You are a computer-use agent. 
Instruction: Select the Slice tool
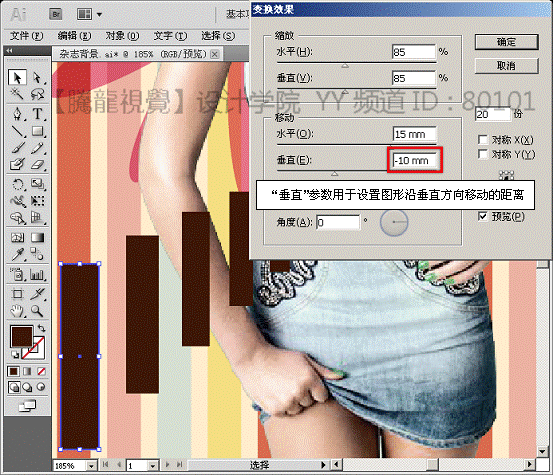point(37,293)
